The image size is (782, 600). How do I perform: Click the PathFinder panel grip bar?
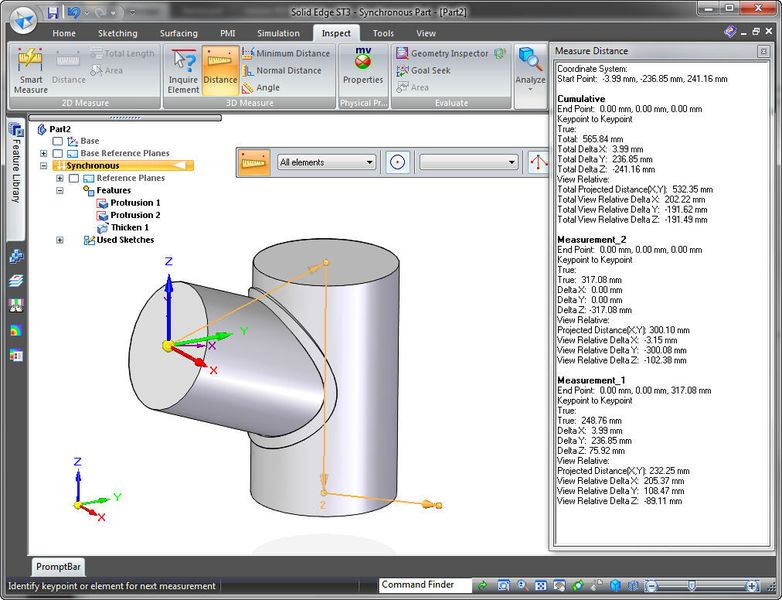tap(125, 118)
